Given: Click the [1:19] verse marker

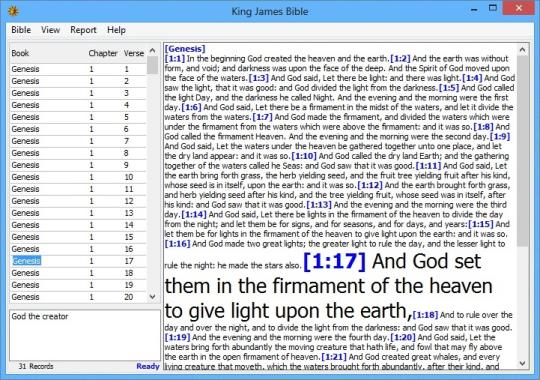Looking at the screenshot, I should (x=177, y=337).
